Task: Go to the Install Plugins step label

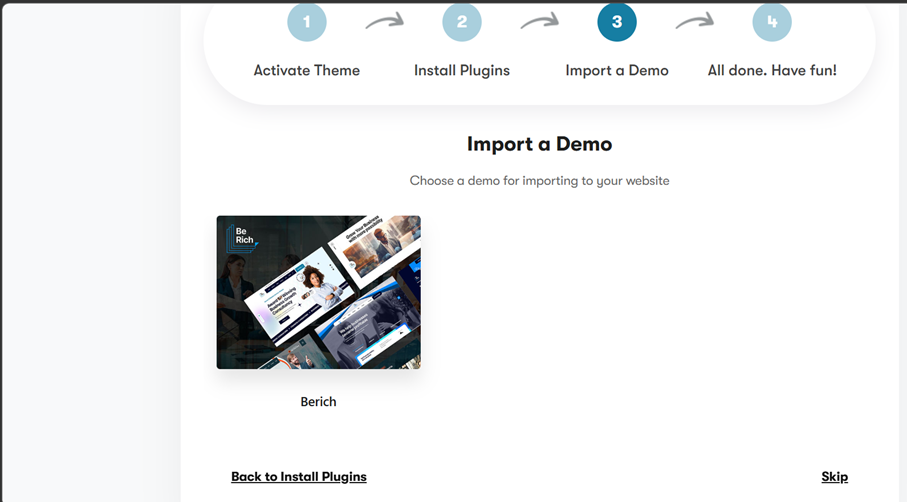Action: (461, 71)
